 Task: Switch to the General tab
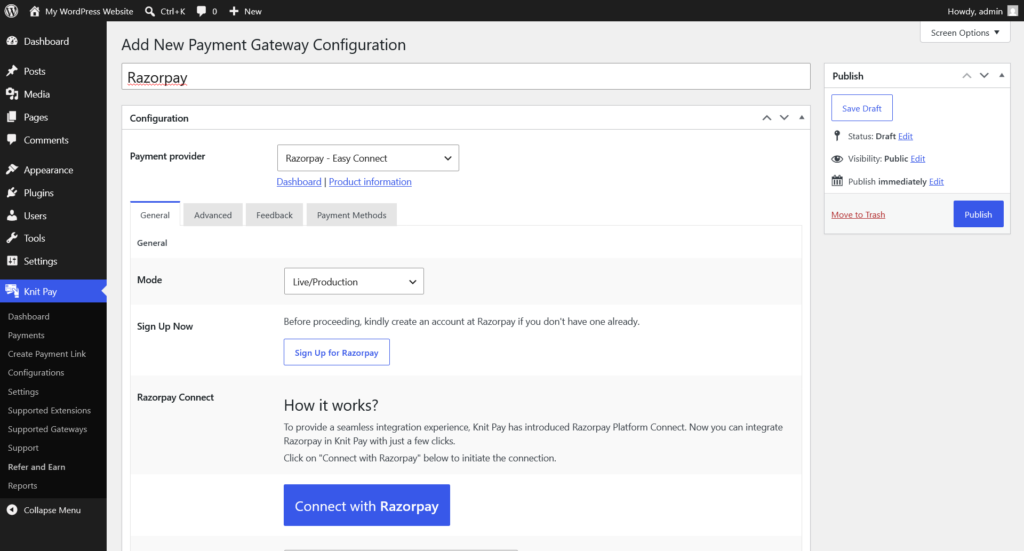point(155,215)
